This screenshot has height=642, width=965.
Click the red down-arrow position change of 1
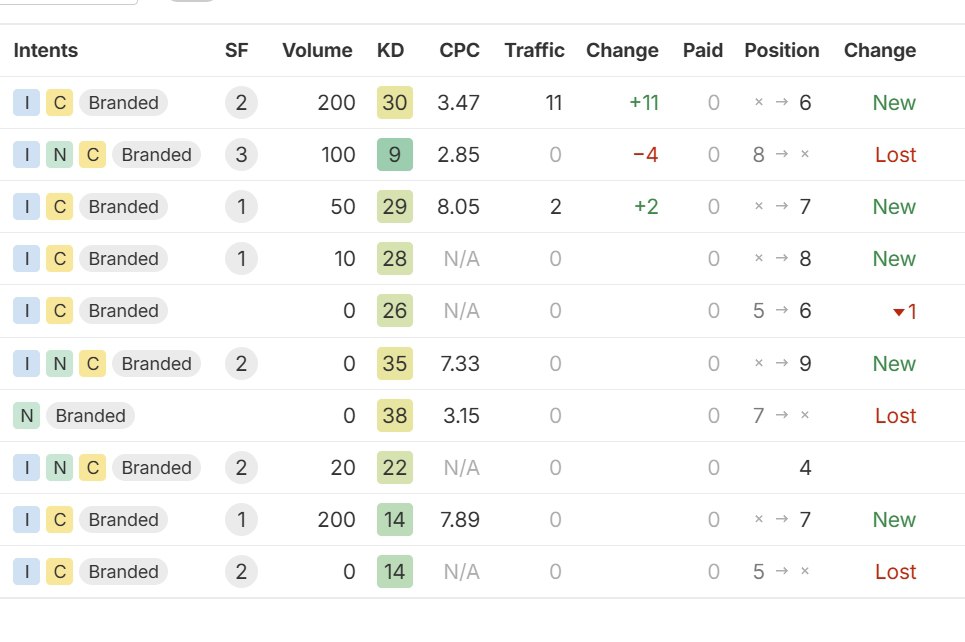point(904,312)
